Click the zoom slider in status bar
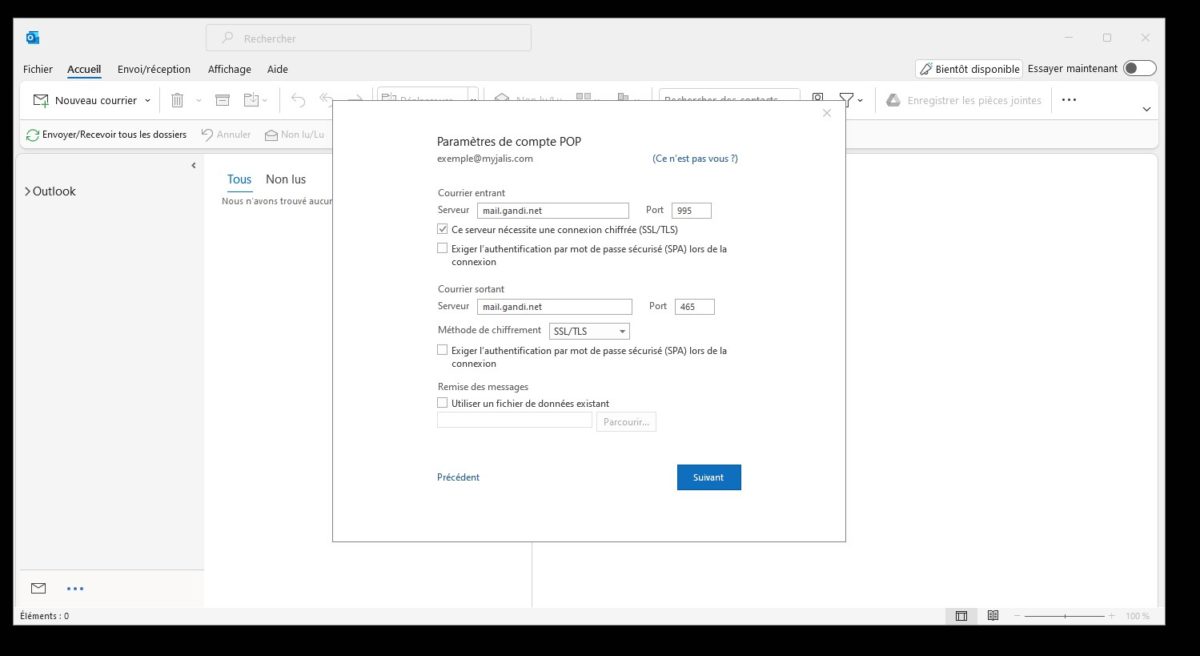This screenshot has height=656, width=1200. [1064, 616]
